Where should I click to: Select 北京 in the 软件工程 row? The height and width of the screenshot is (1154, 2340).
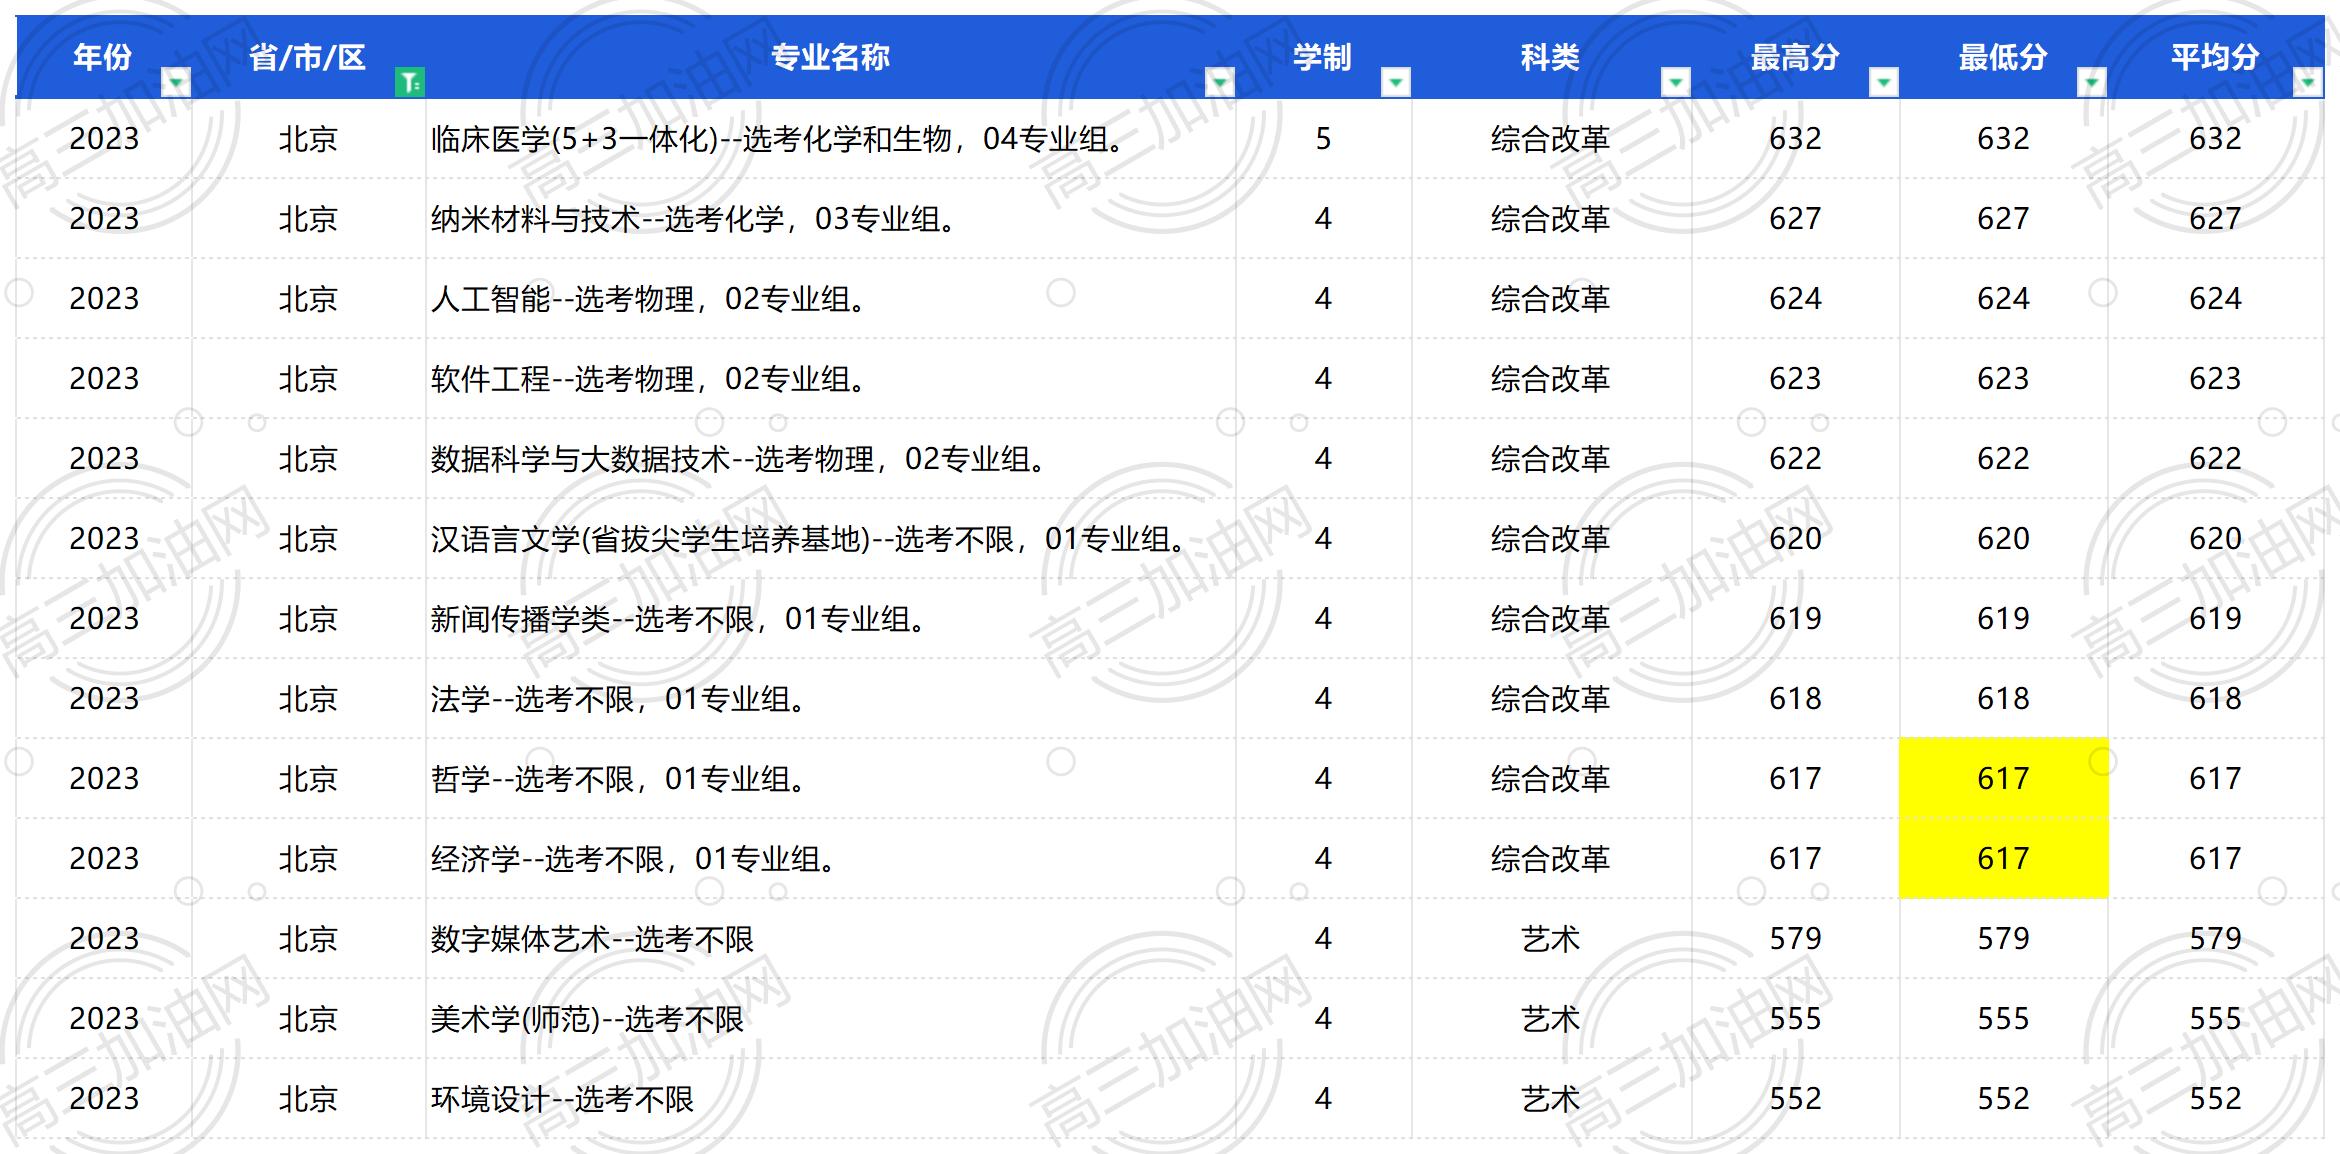tap(309, 379)
